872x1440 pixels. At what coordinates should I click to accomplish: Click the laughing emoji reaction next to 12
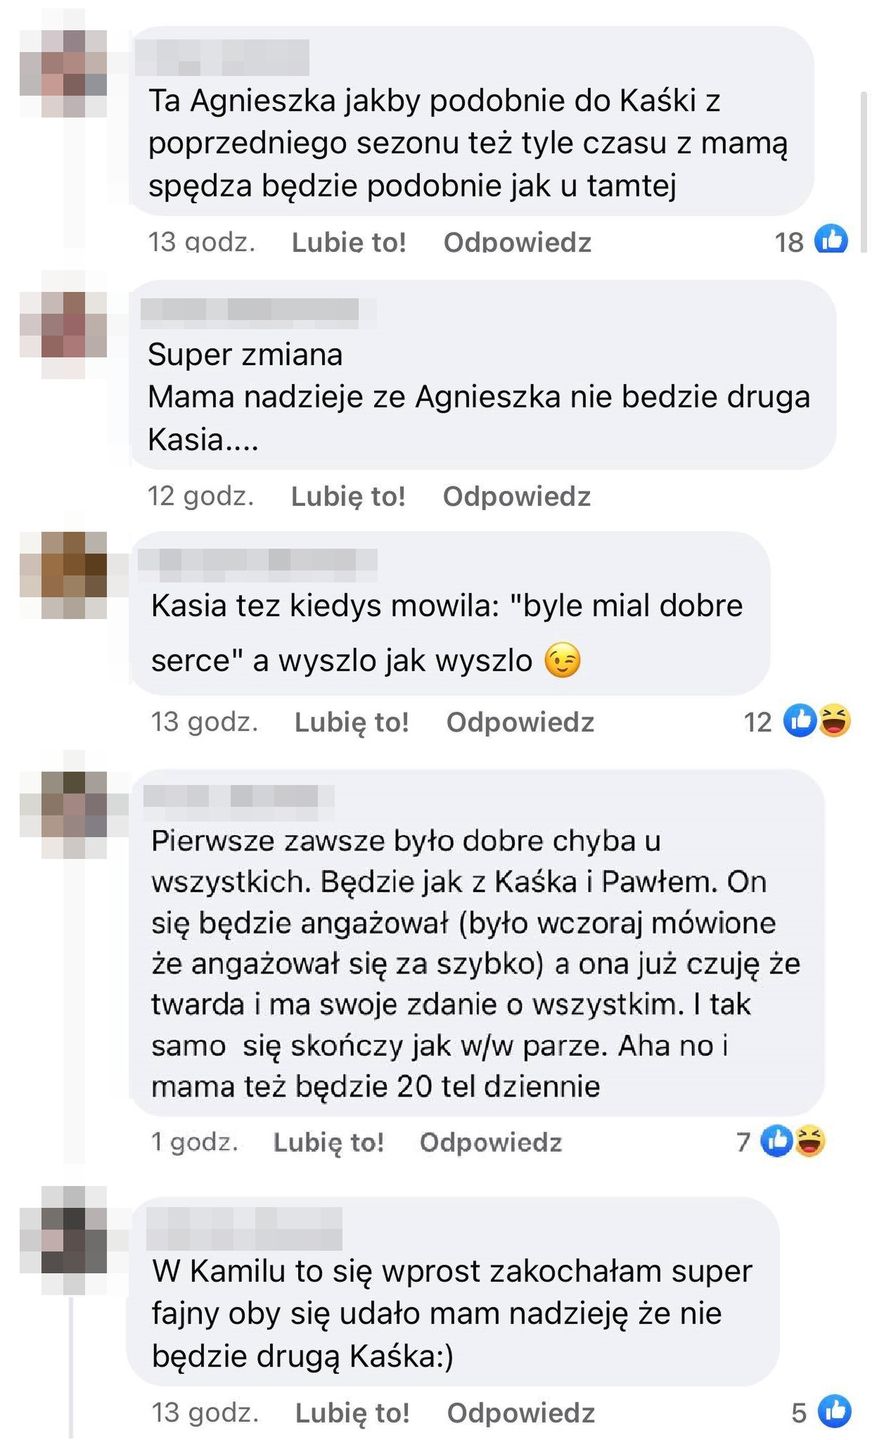tap(835, 721)
